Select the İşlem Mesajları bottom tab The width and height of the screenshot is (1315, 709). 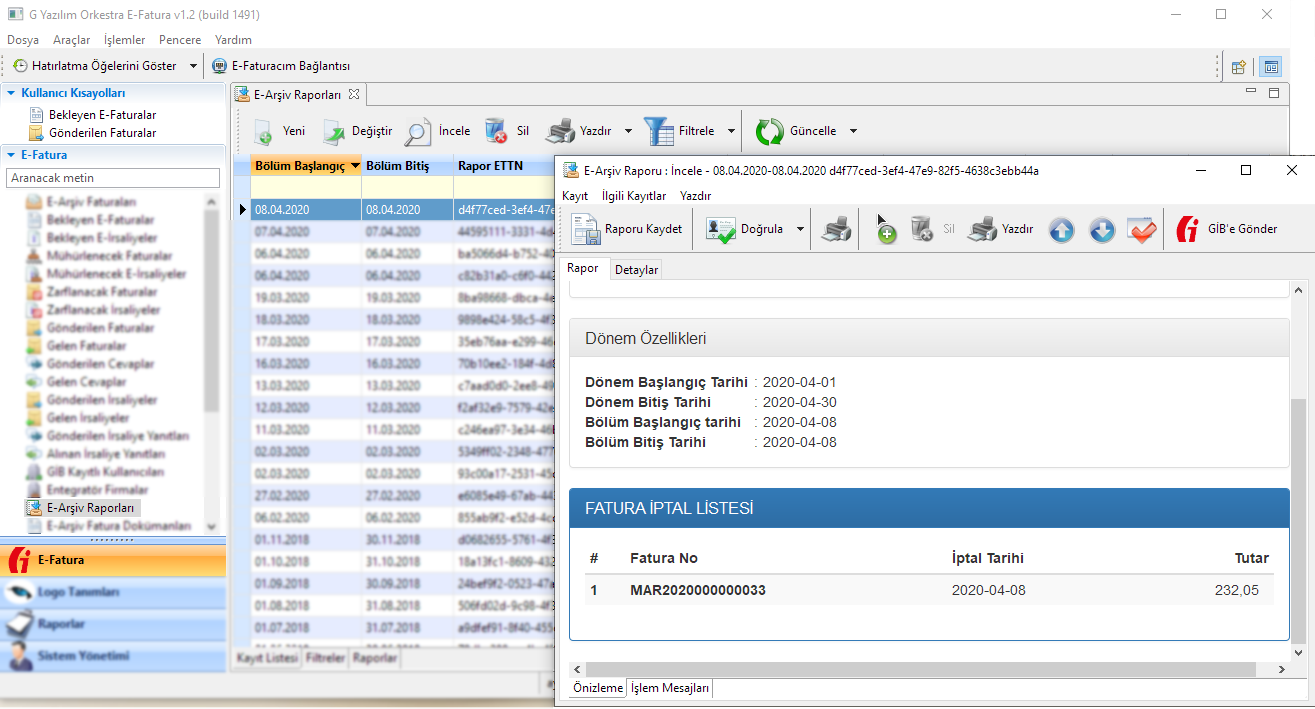pyautogui.click(x=670, y=688)
